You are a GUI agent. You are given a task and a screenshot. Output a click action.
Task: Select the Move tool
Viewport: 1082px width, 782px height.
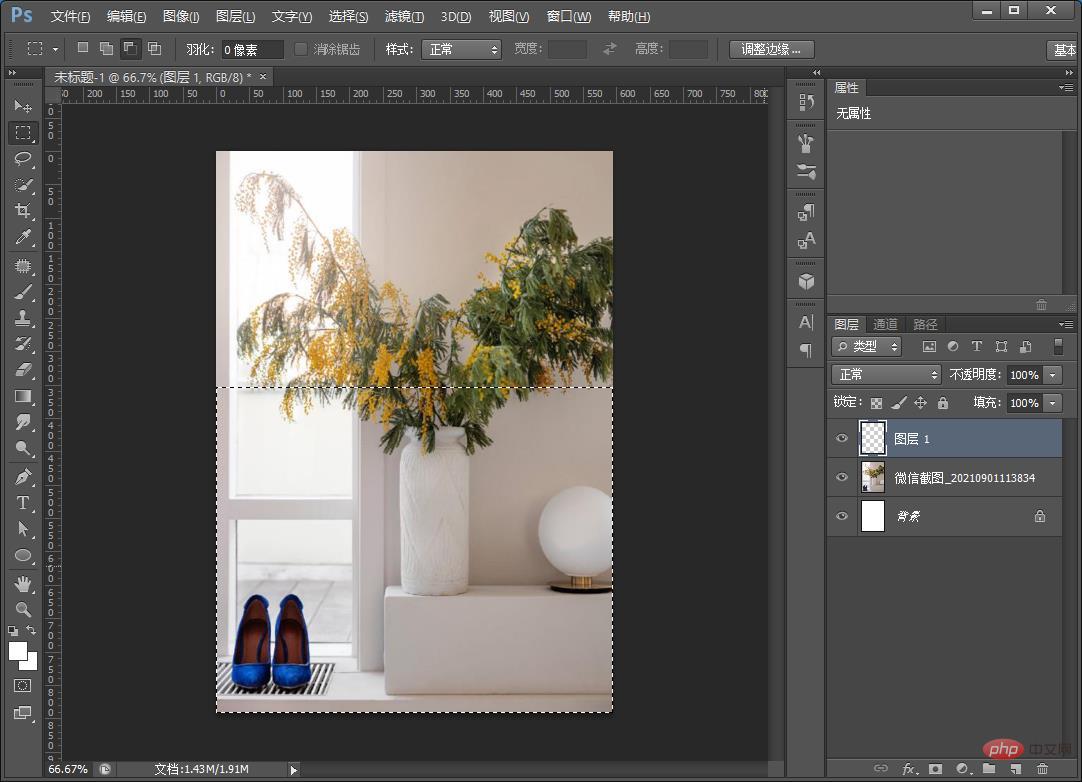(x=23, y=106)
